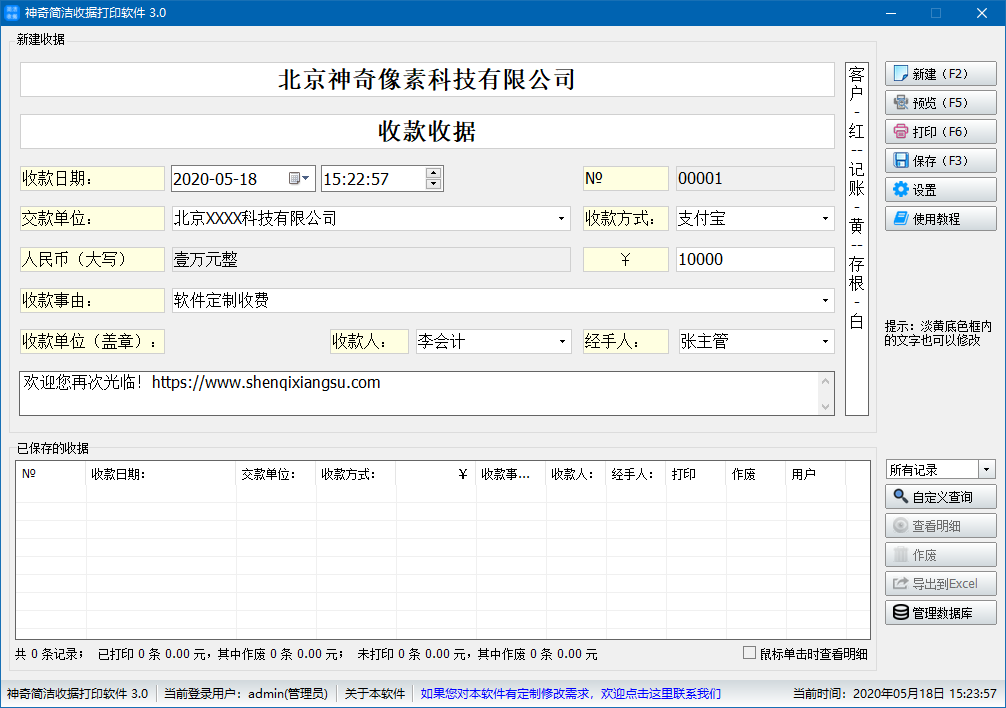The height and width of the screenshot is (708, 1006).
Task: Open print preview via 预览 (F5)
Action: 940,102
